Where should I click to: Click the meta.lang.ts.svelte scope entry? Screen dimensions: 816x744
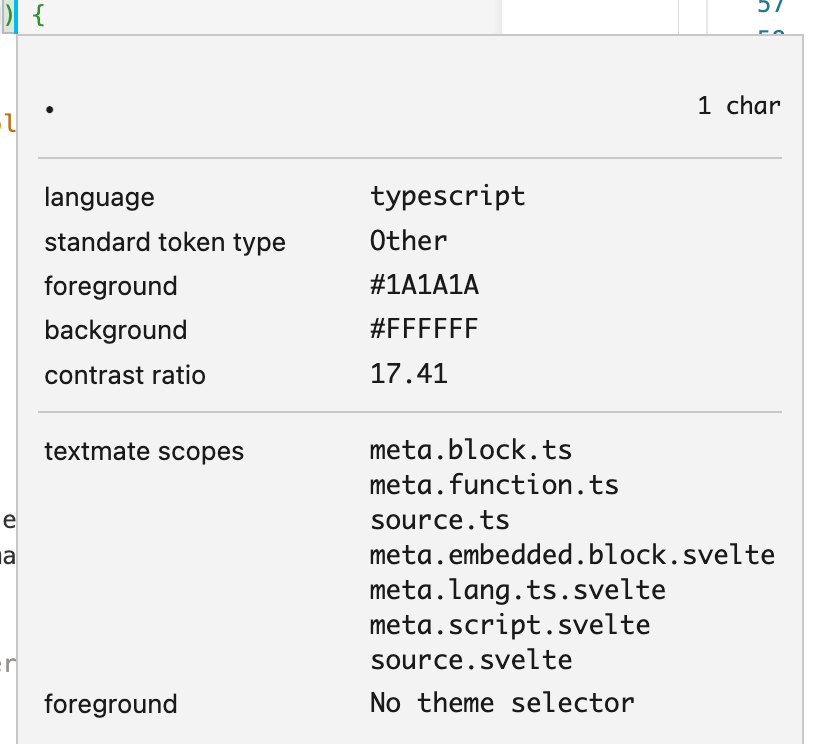click(517, 589)
